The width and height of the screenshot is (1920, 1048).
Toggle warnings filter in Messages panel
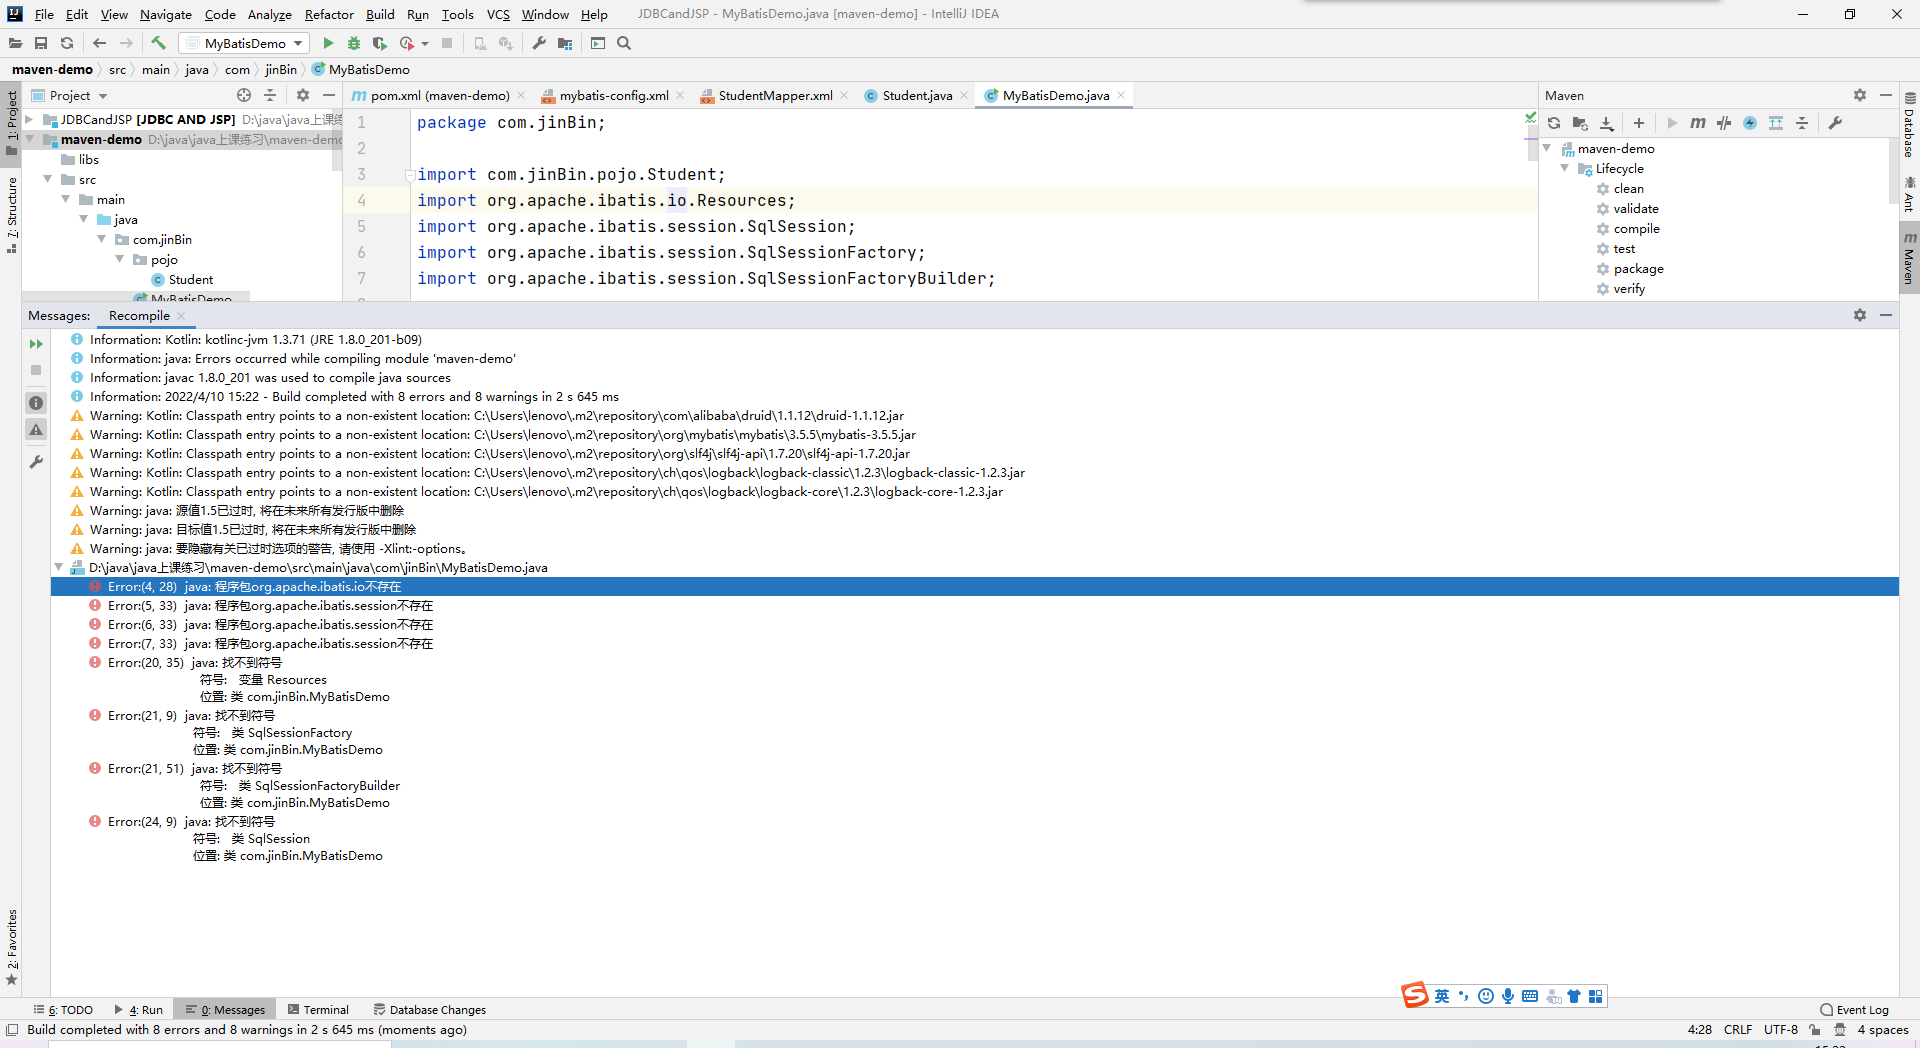[36, 429]
